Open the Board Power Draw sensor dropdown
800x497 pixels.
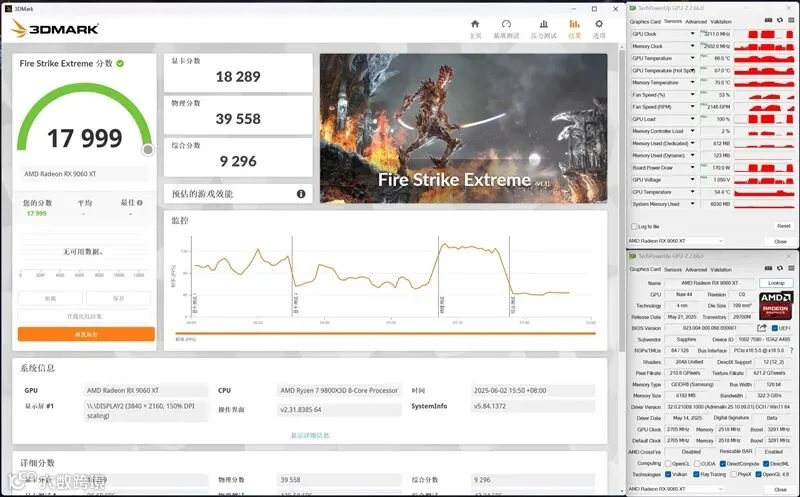click(x=692, y=167)
